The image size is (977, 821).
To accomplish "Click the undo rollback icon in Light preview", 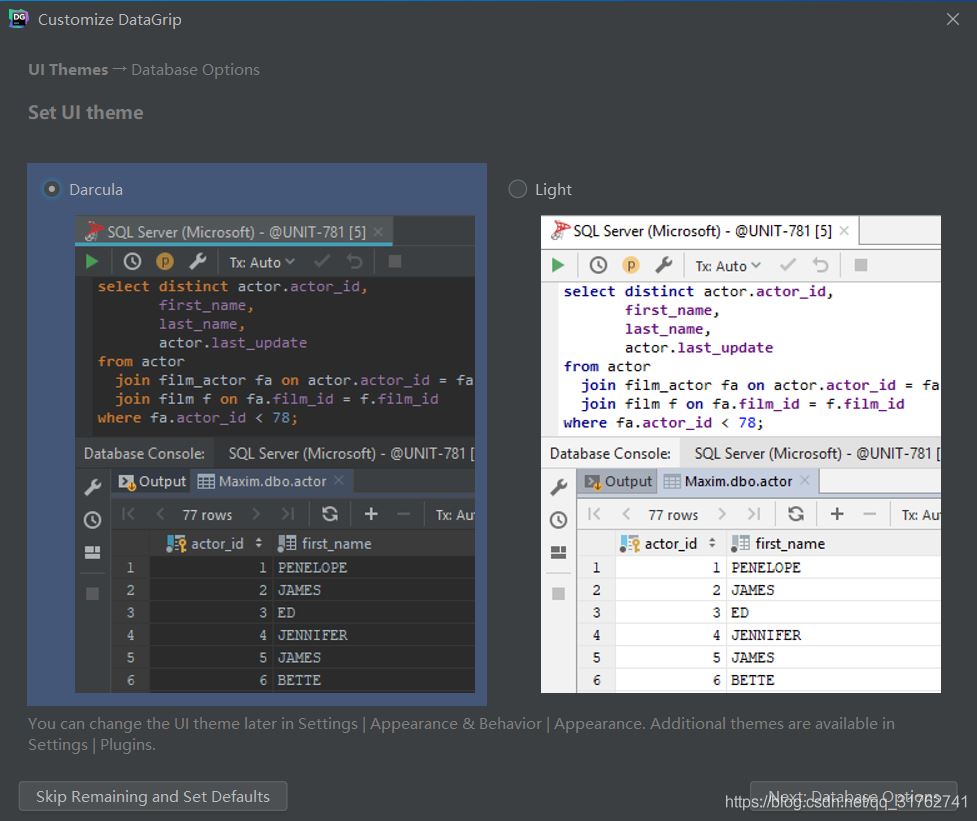I will (x=821, y=265).
